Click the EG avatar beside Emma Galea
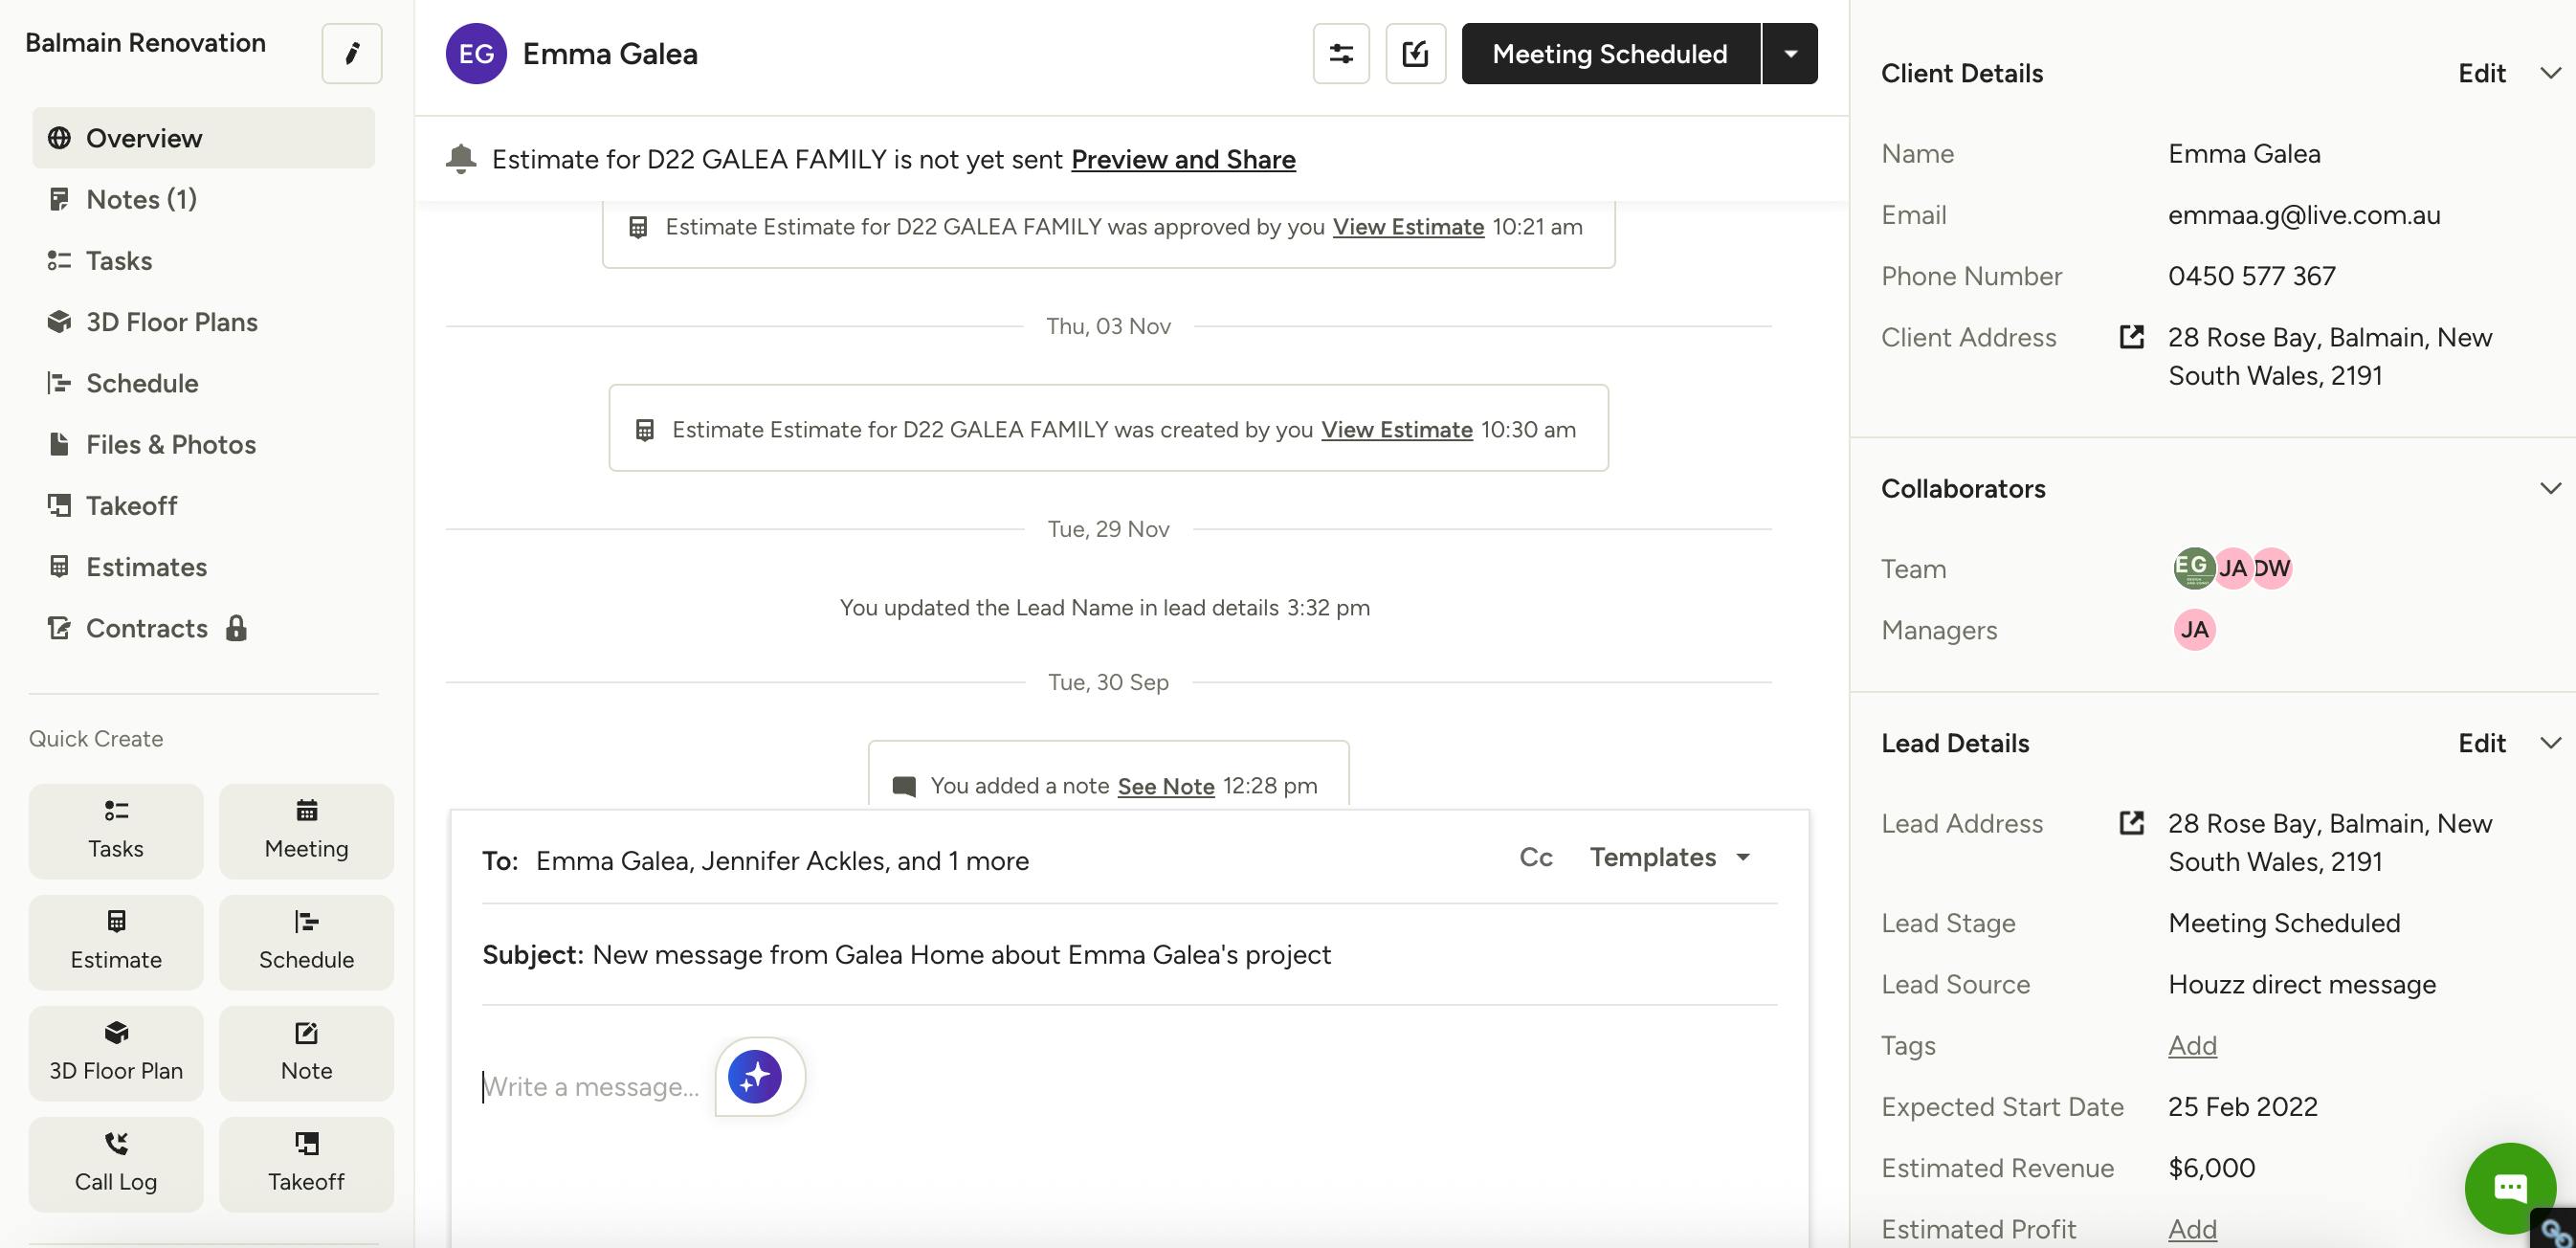Image resolution: width=2576 pixels, height=1248 pixels. (476, 54)
